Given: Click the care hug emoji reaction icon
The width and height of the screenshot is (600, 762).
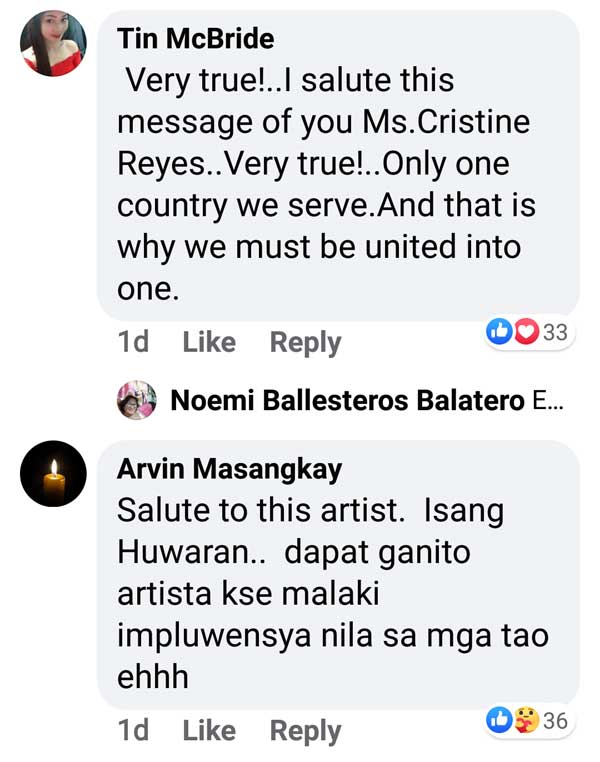Looking at the screenshot, I should click(x=527, y=720).
